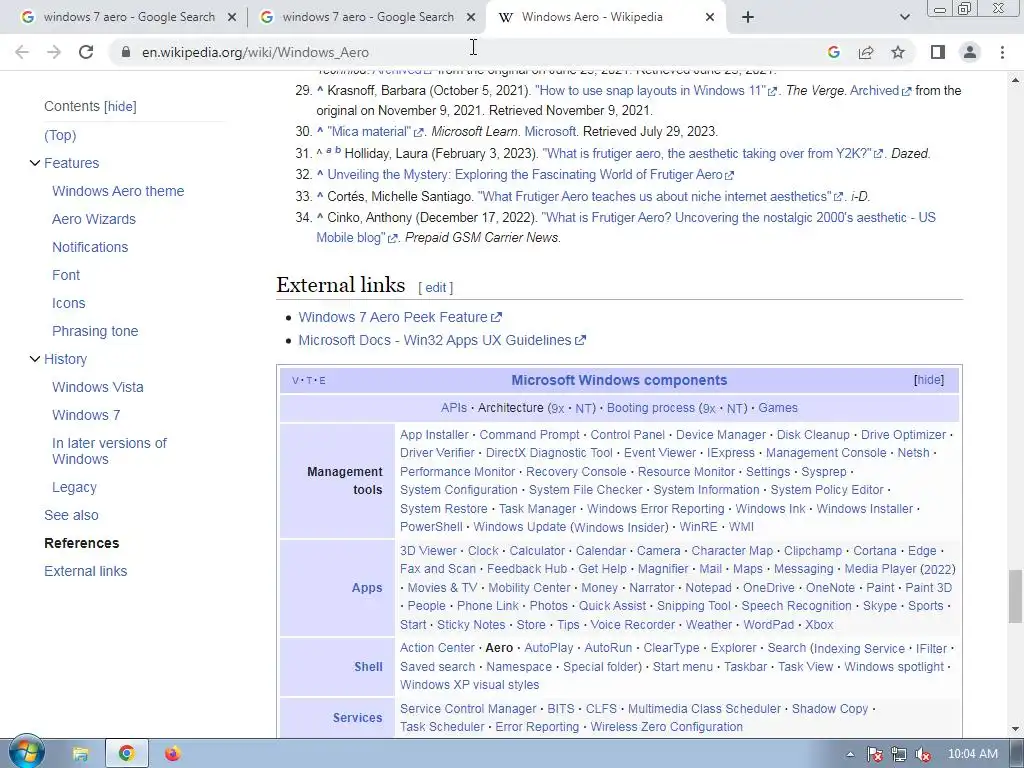The width and height of the screenshot is (1024, 768).
Task: Reload the Wikipedia page
Action: click(86, 52)
